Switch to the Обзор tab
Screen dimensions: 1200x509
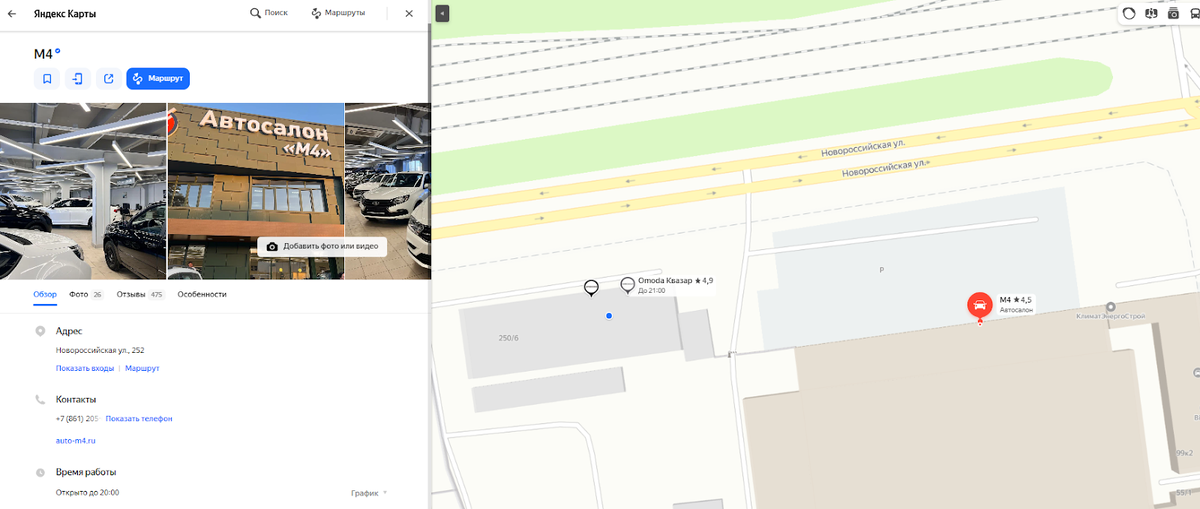pos(45,294)
